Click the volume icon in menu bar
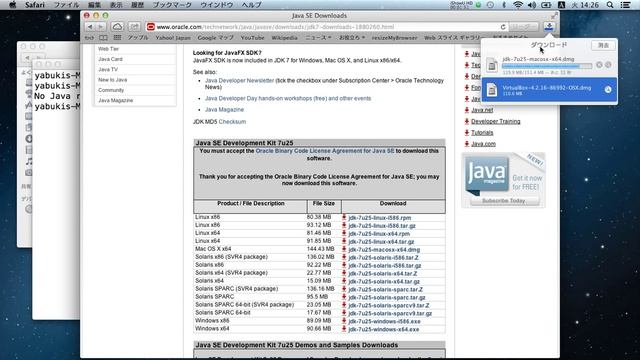The height and width of the screenshot is (360, 640). coord(531,5)
